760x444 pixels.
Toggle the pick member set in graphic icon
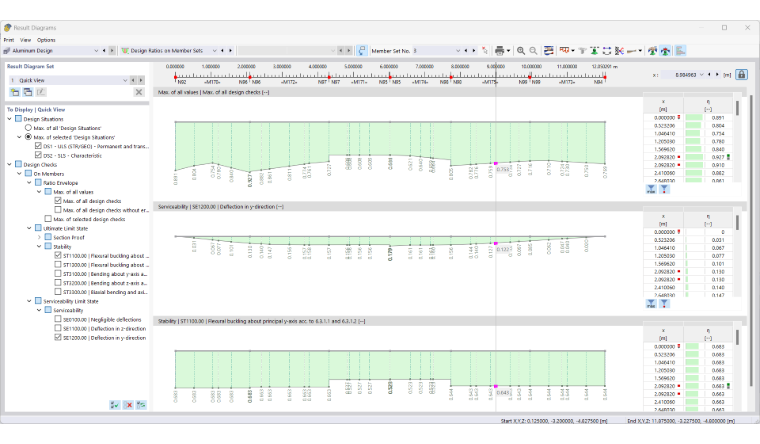[x=362, y=50]
